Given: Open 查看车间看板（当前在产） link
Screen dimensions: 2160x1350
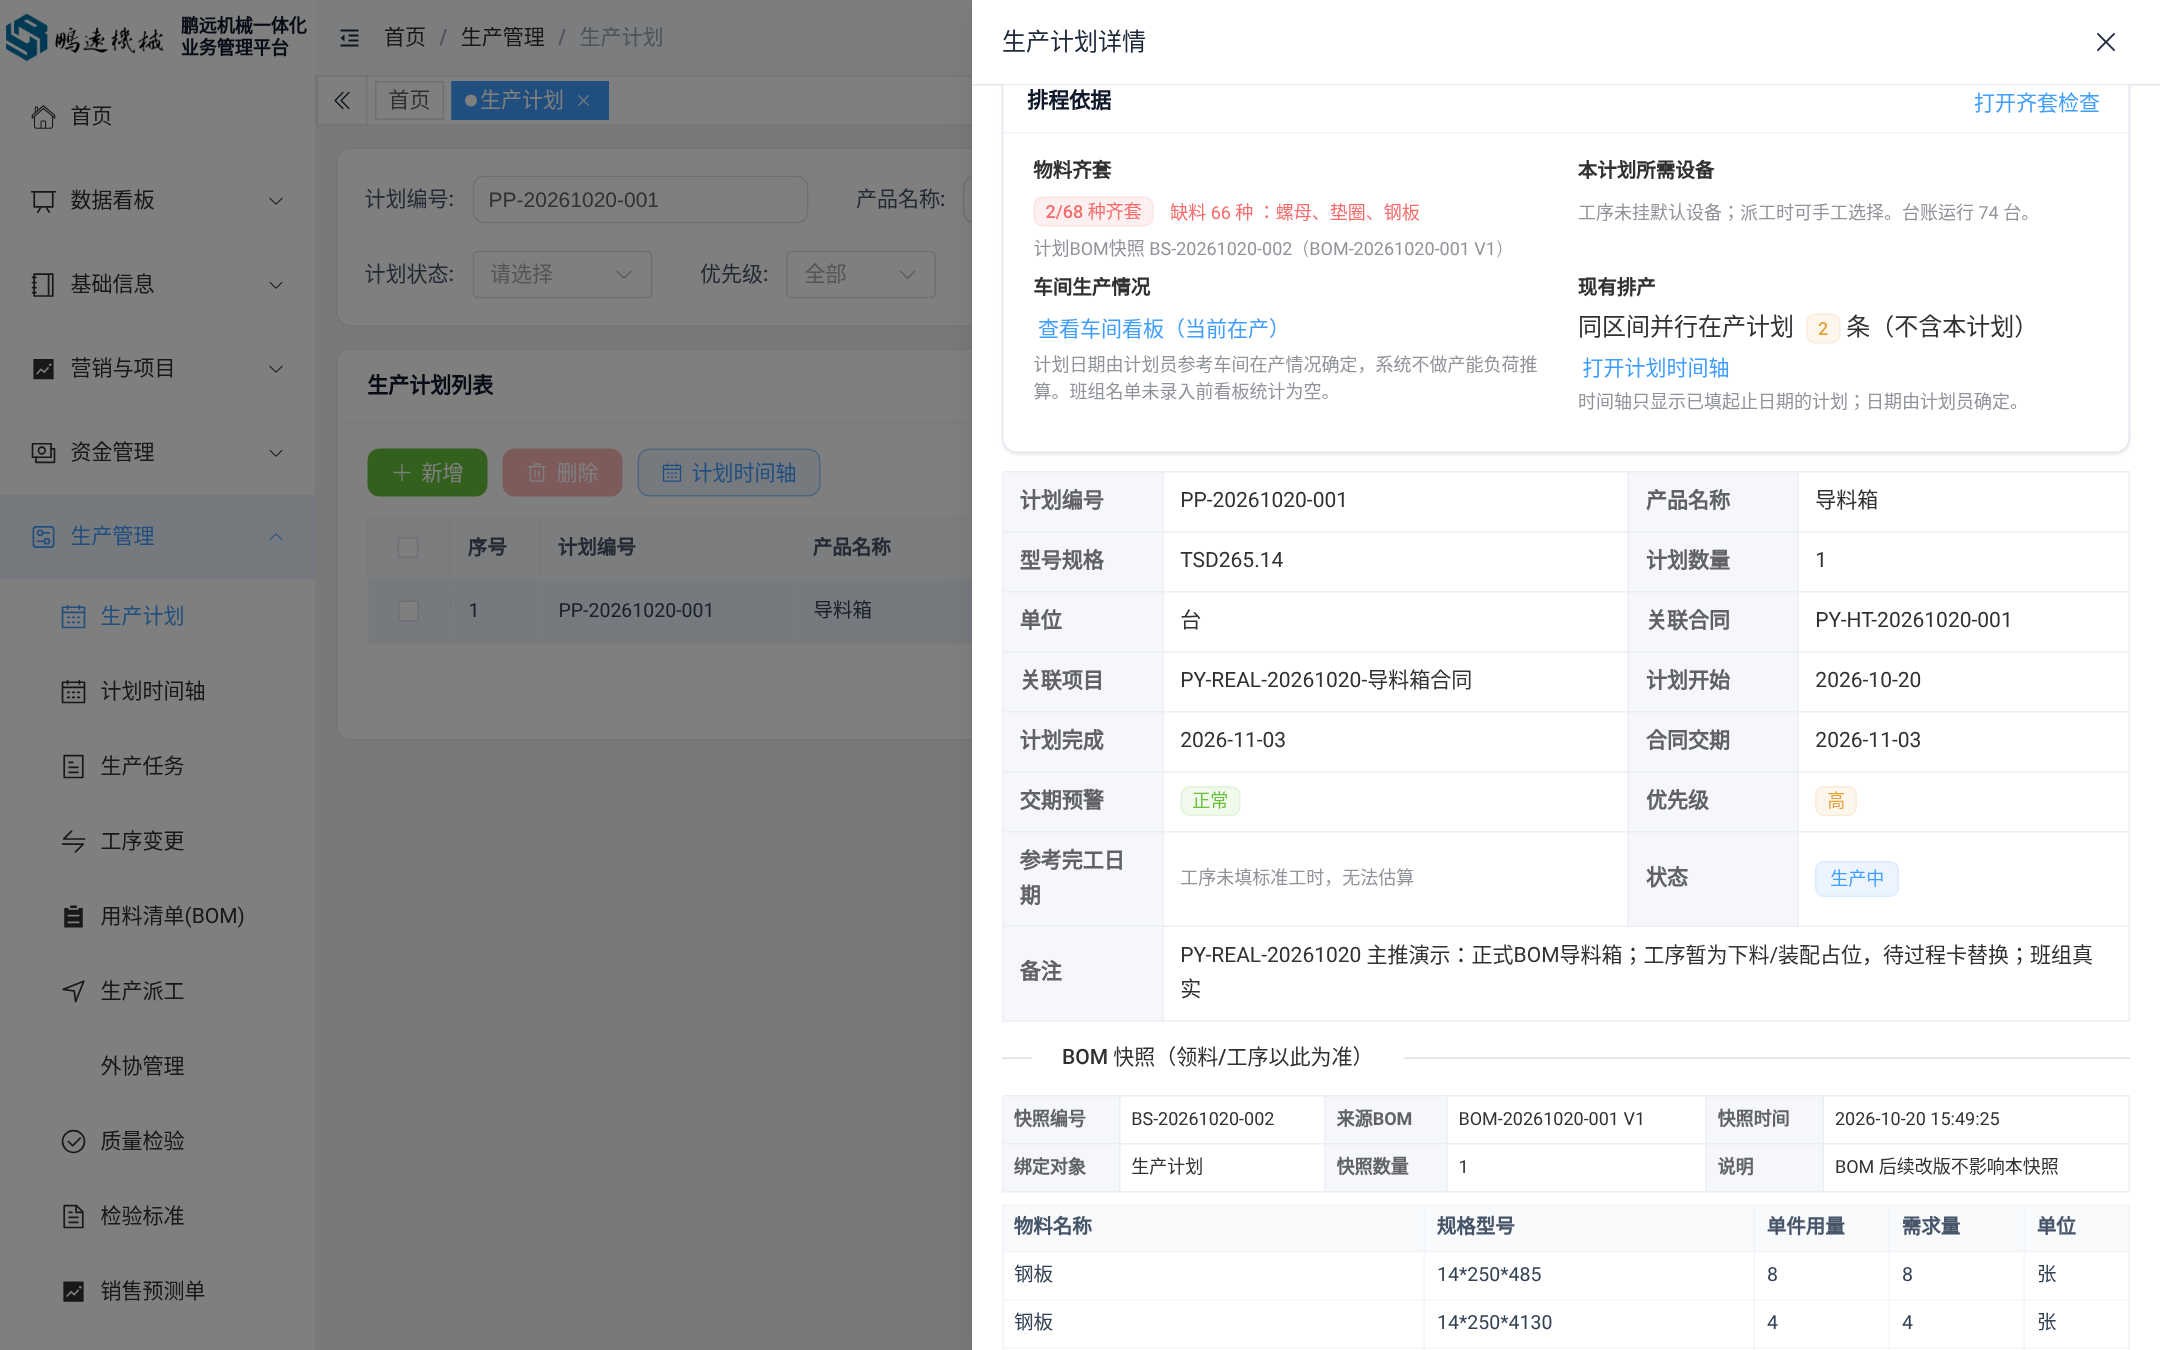Looking at the screenshot, I should [x=1158, y=329].
